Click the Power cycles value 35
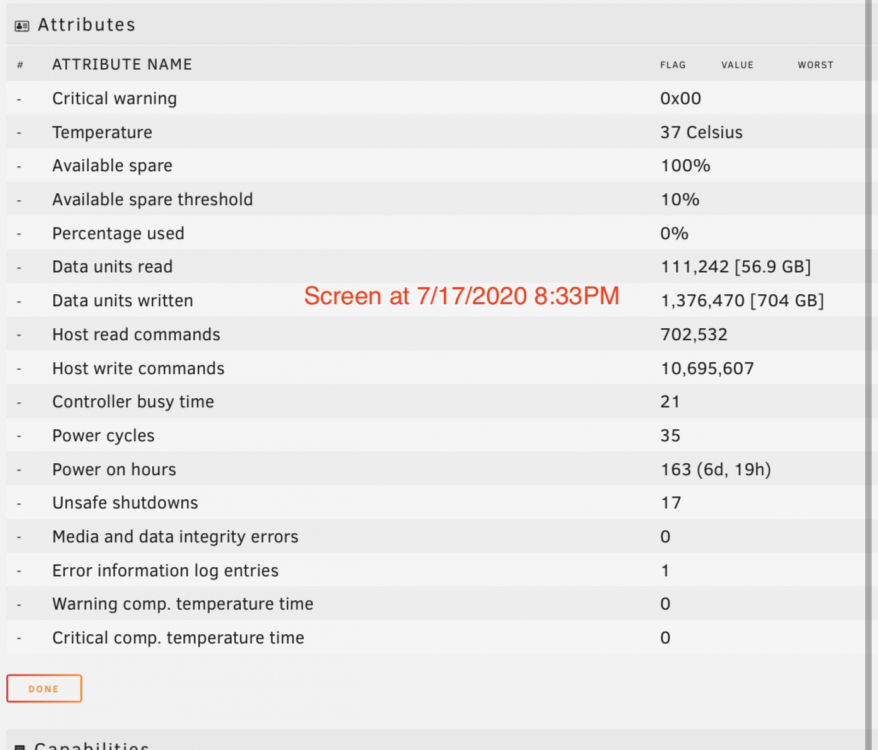 670,436
